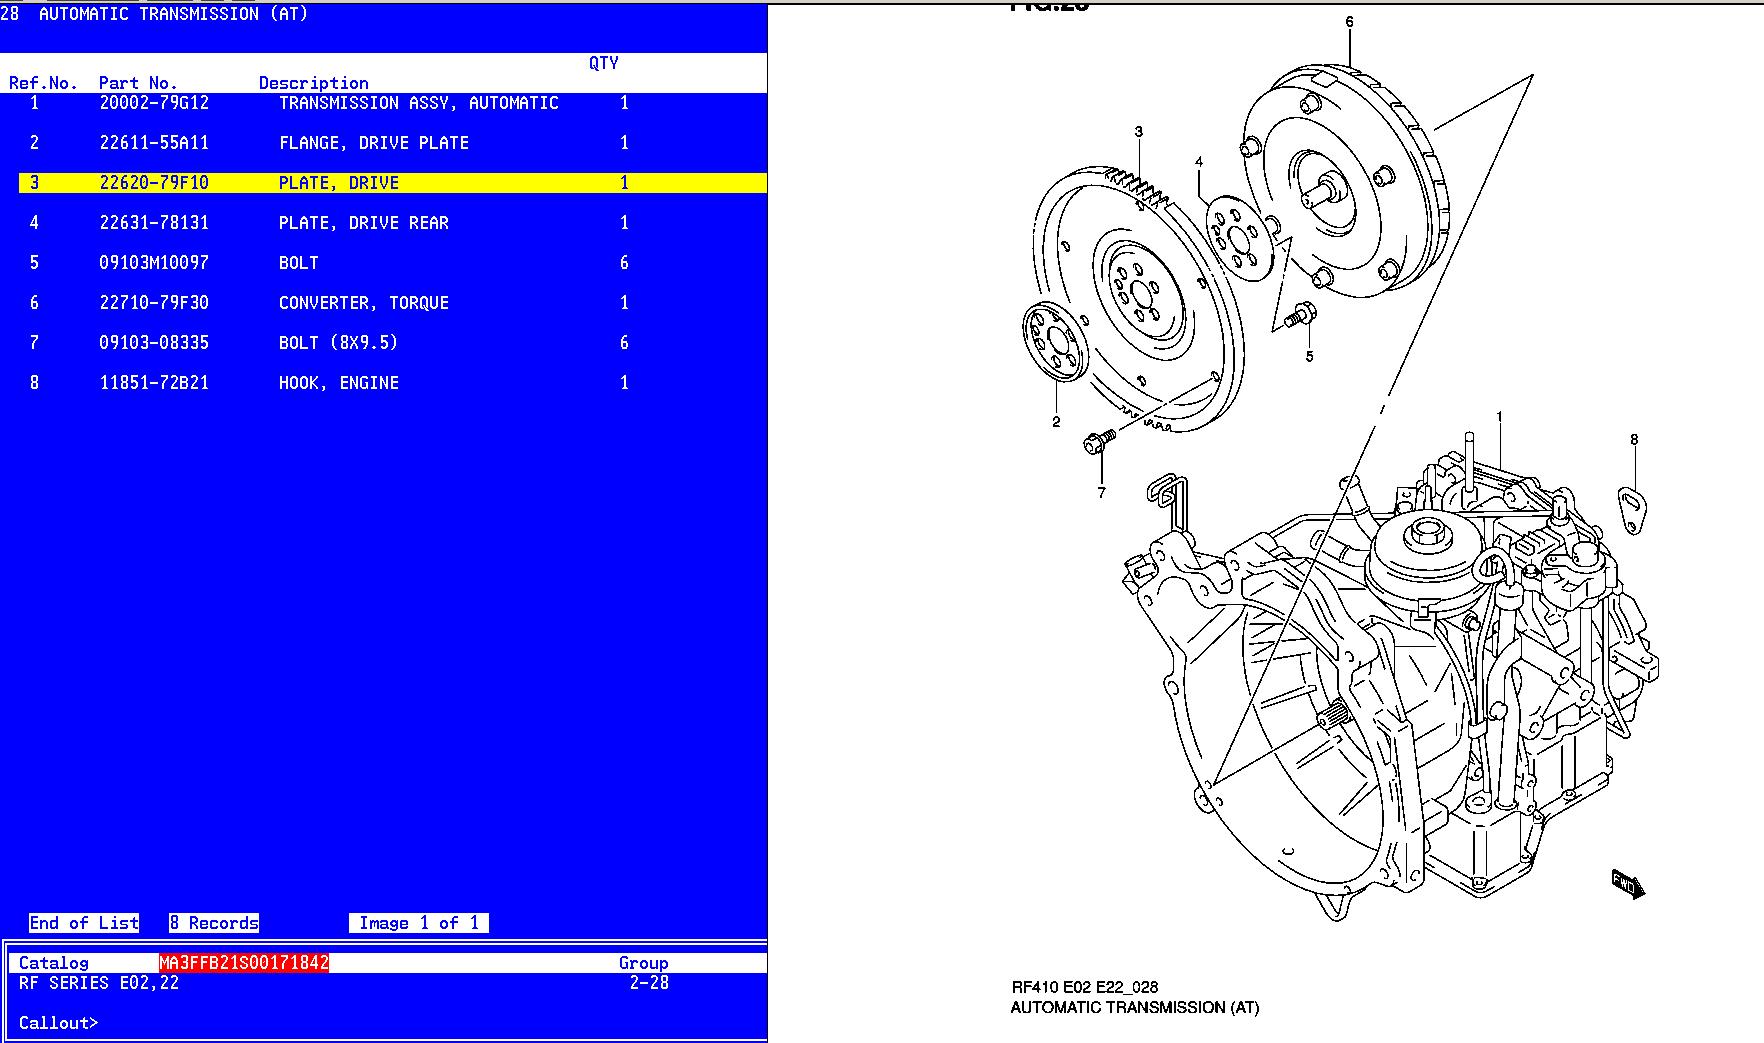The image size is (1764, 1043).
Task: Click the End of List label
Action: pyautogui.click(x=84, y=923)
